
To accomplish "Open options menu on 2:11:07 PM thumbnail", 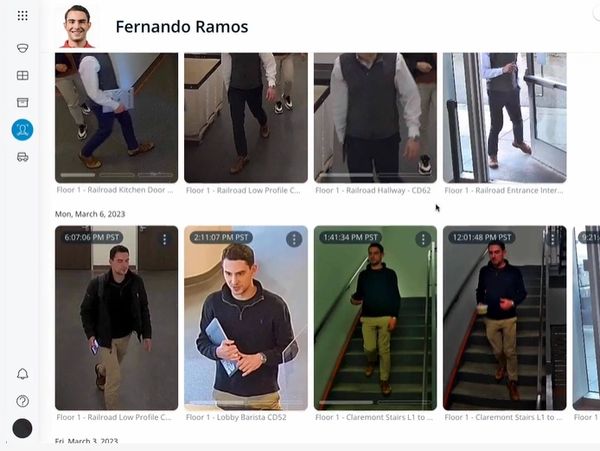I will (294, 239).
